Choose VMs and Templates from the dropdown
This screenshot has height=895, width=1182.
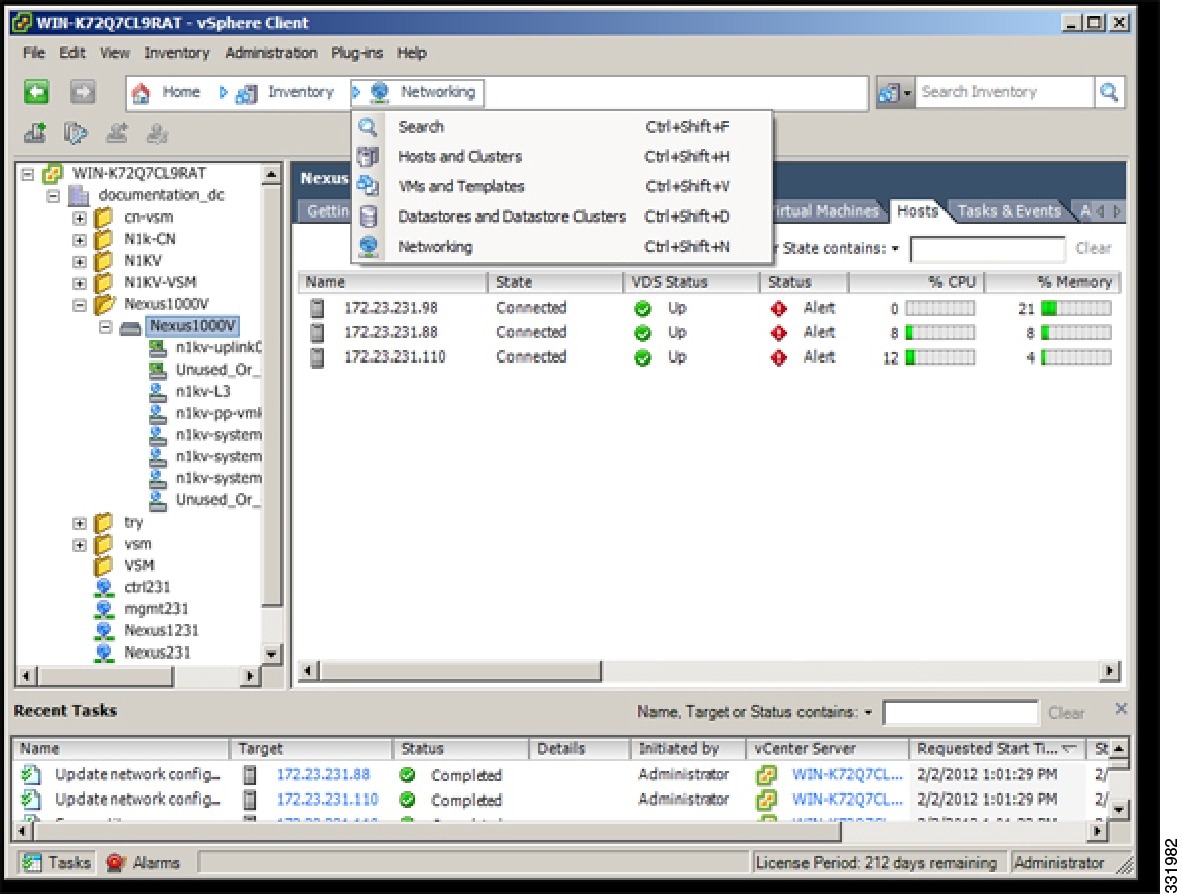coord(562,186)
